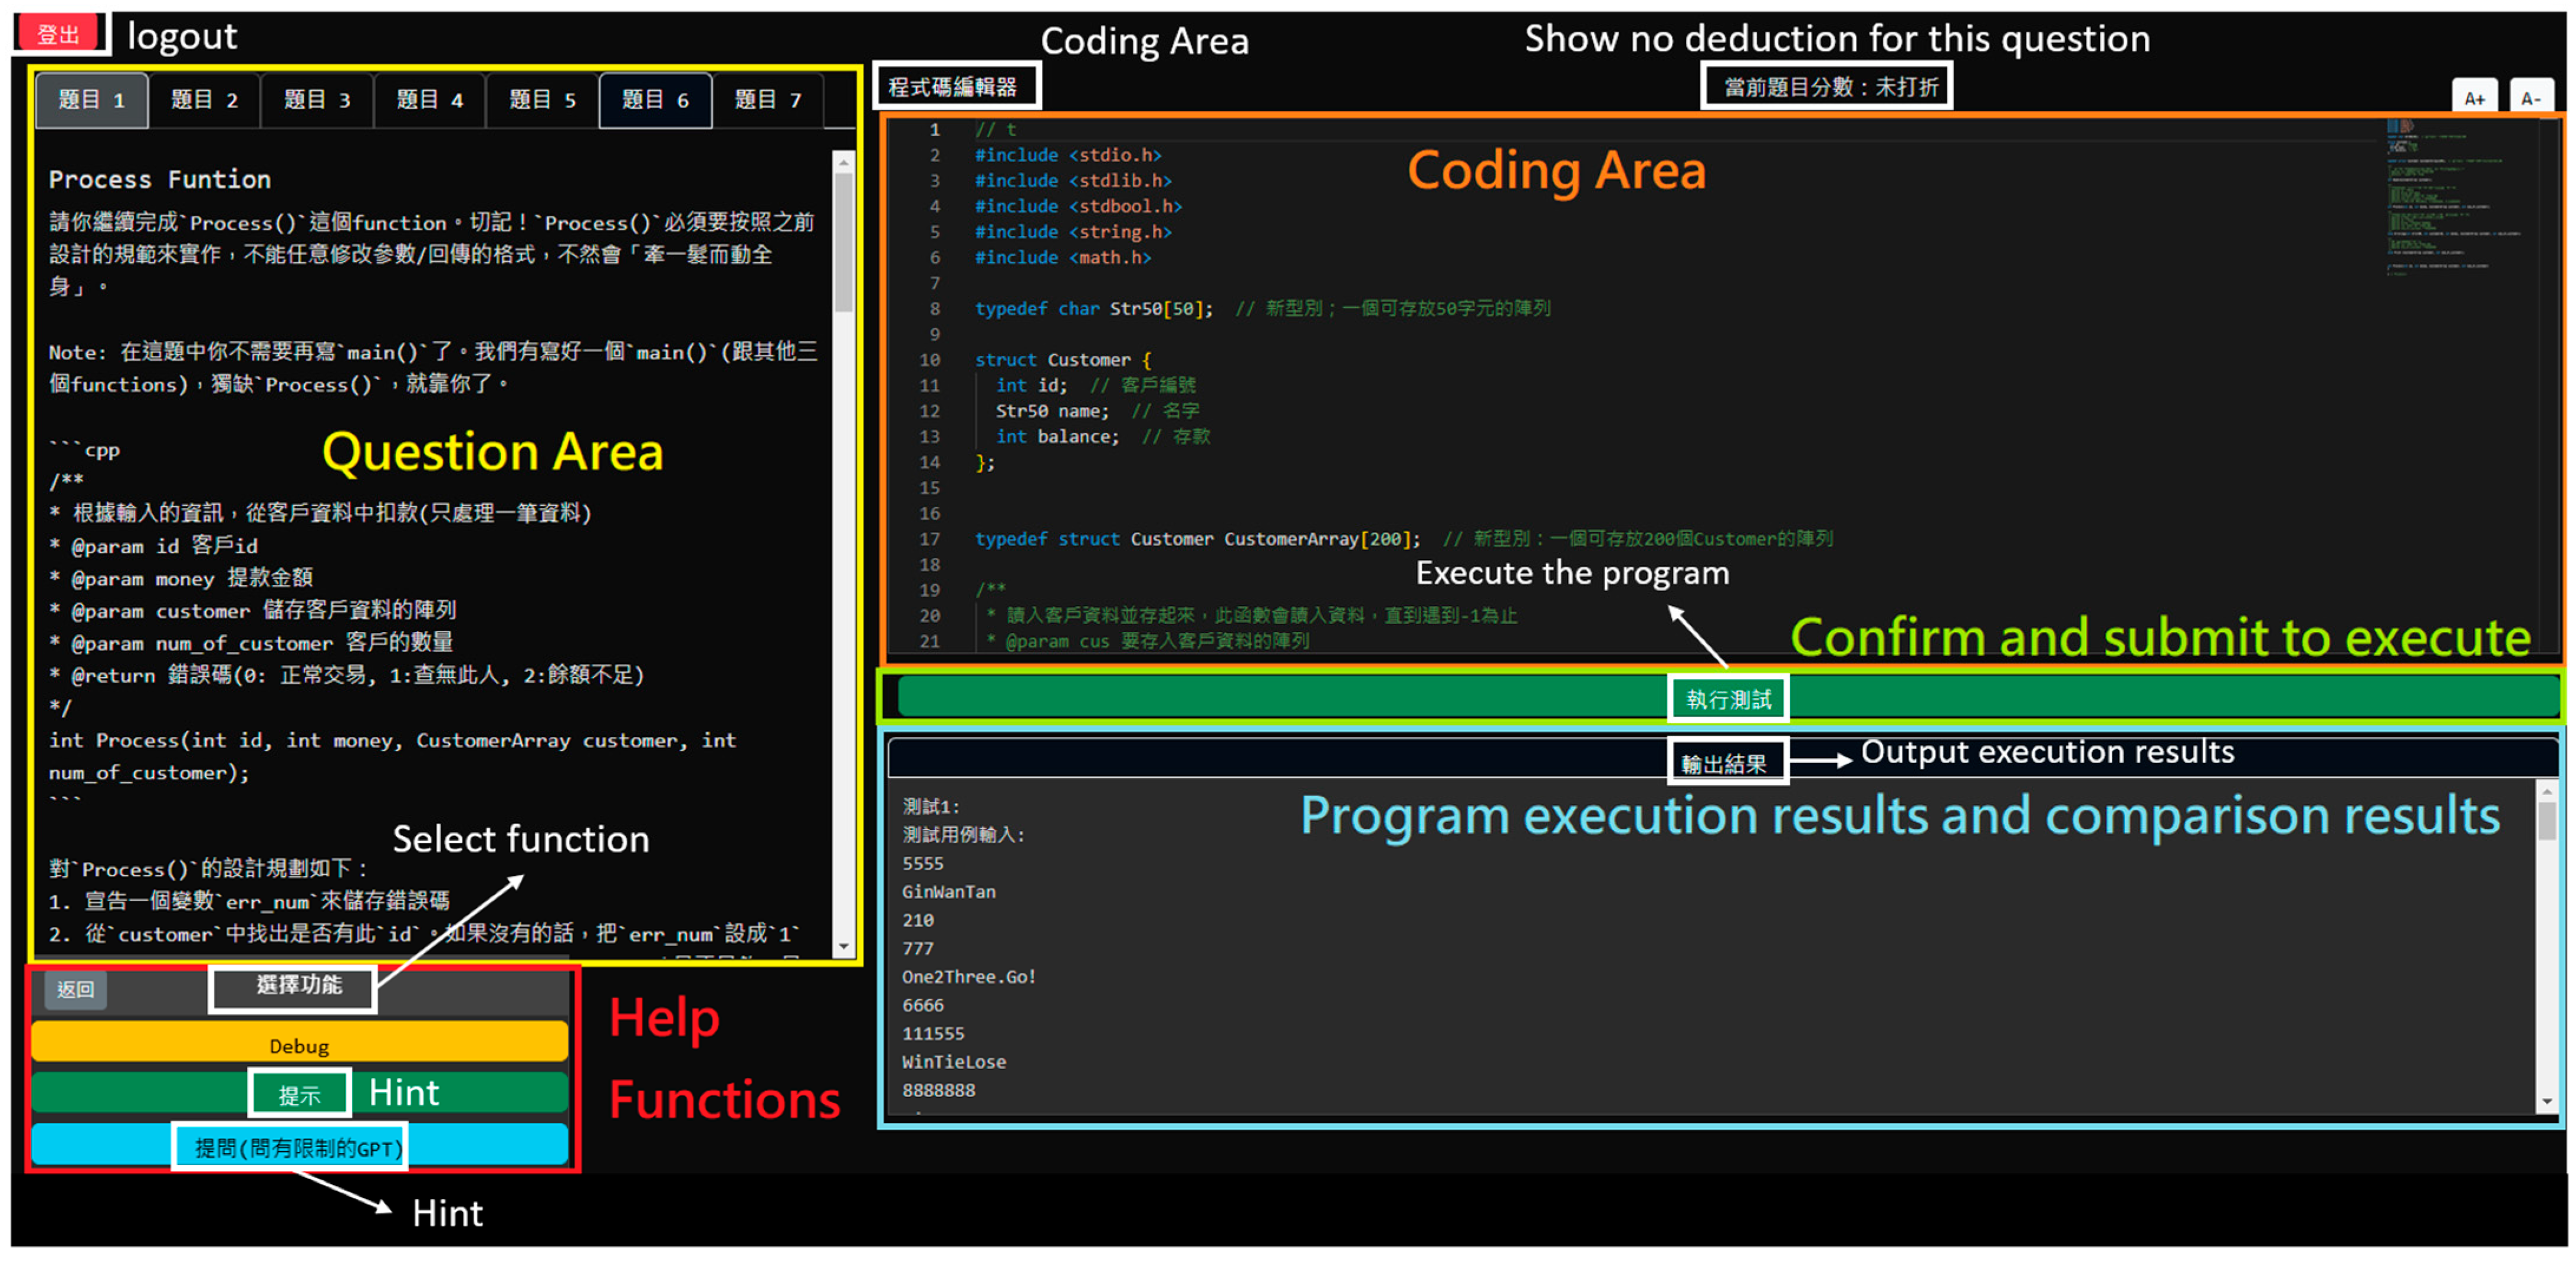Click the #include <math.h> code line

[1063, 257]
